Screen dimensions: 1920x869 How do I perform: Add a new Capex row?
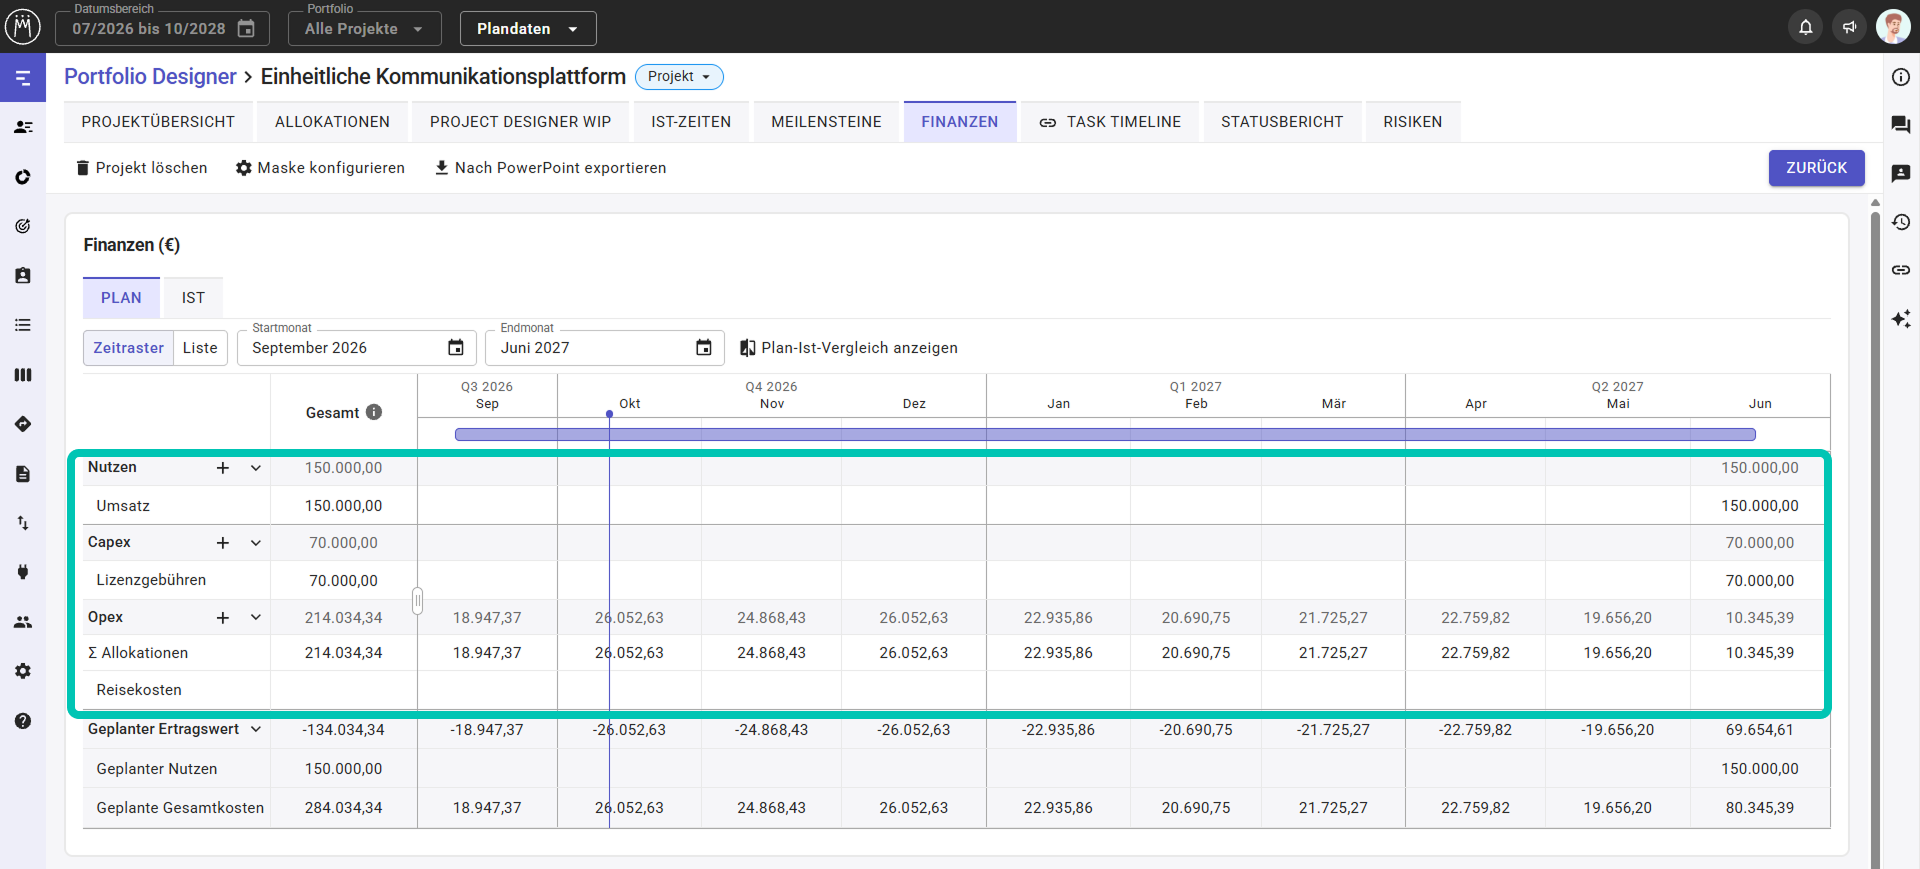[x=223, y=543]
